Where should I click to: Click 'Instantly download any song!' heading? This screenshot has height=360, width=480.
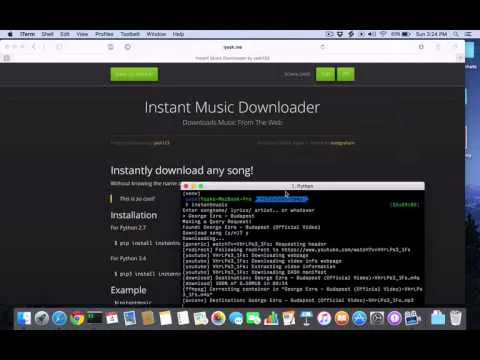click(x=182, y=171)
